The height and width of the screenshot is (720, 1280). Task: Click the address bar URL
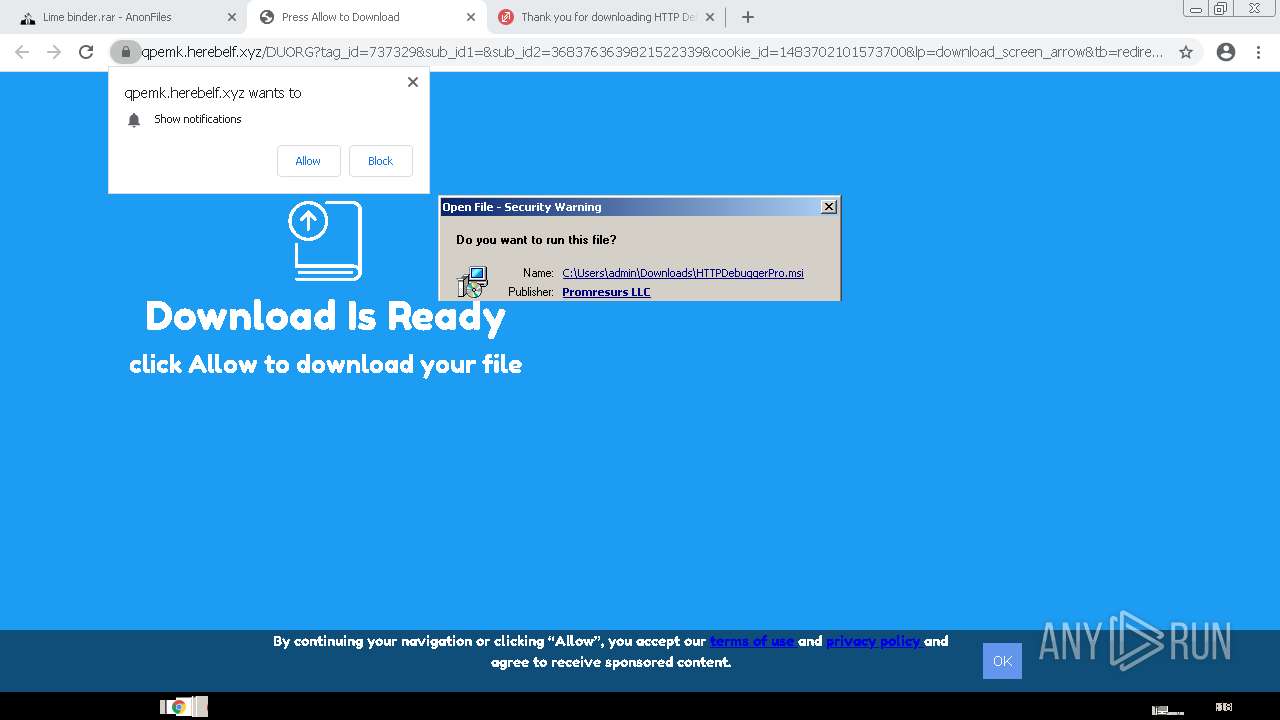(x=652, y=52)
